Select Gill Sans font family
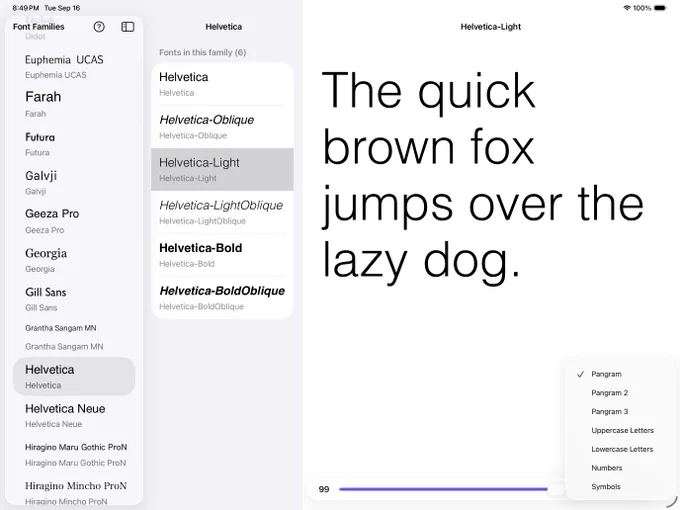 74,299
